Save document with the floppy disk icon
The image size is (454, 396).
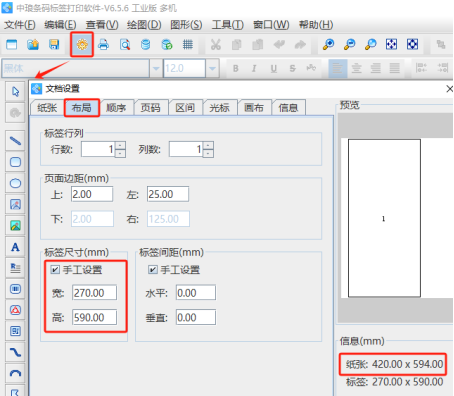(x=54, y=44)
